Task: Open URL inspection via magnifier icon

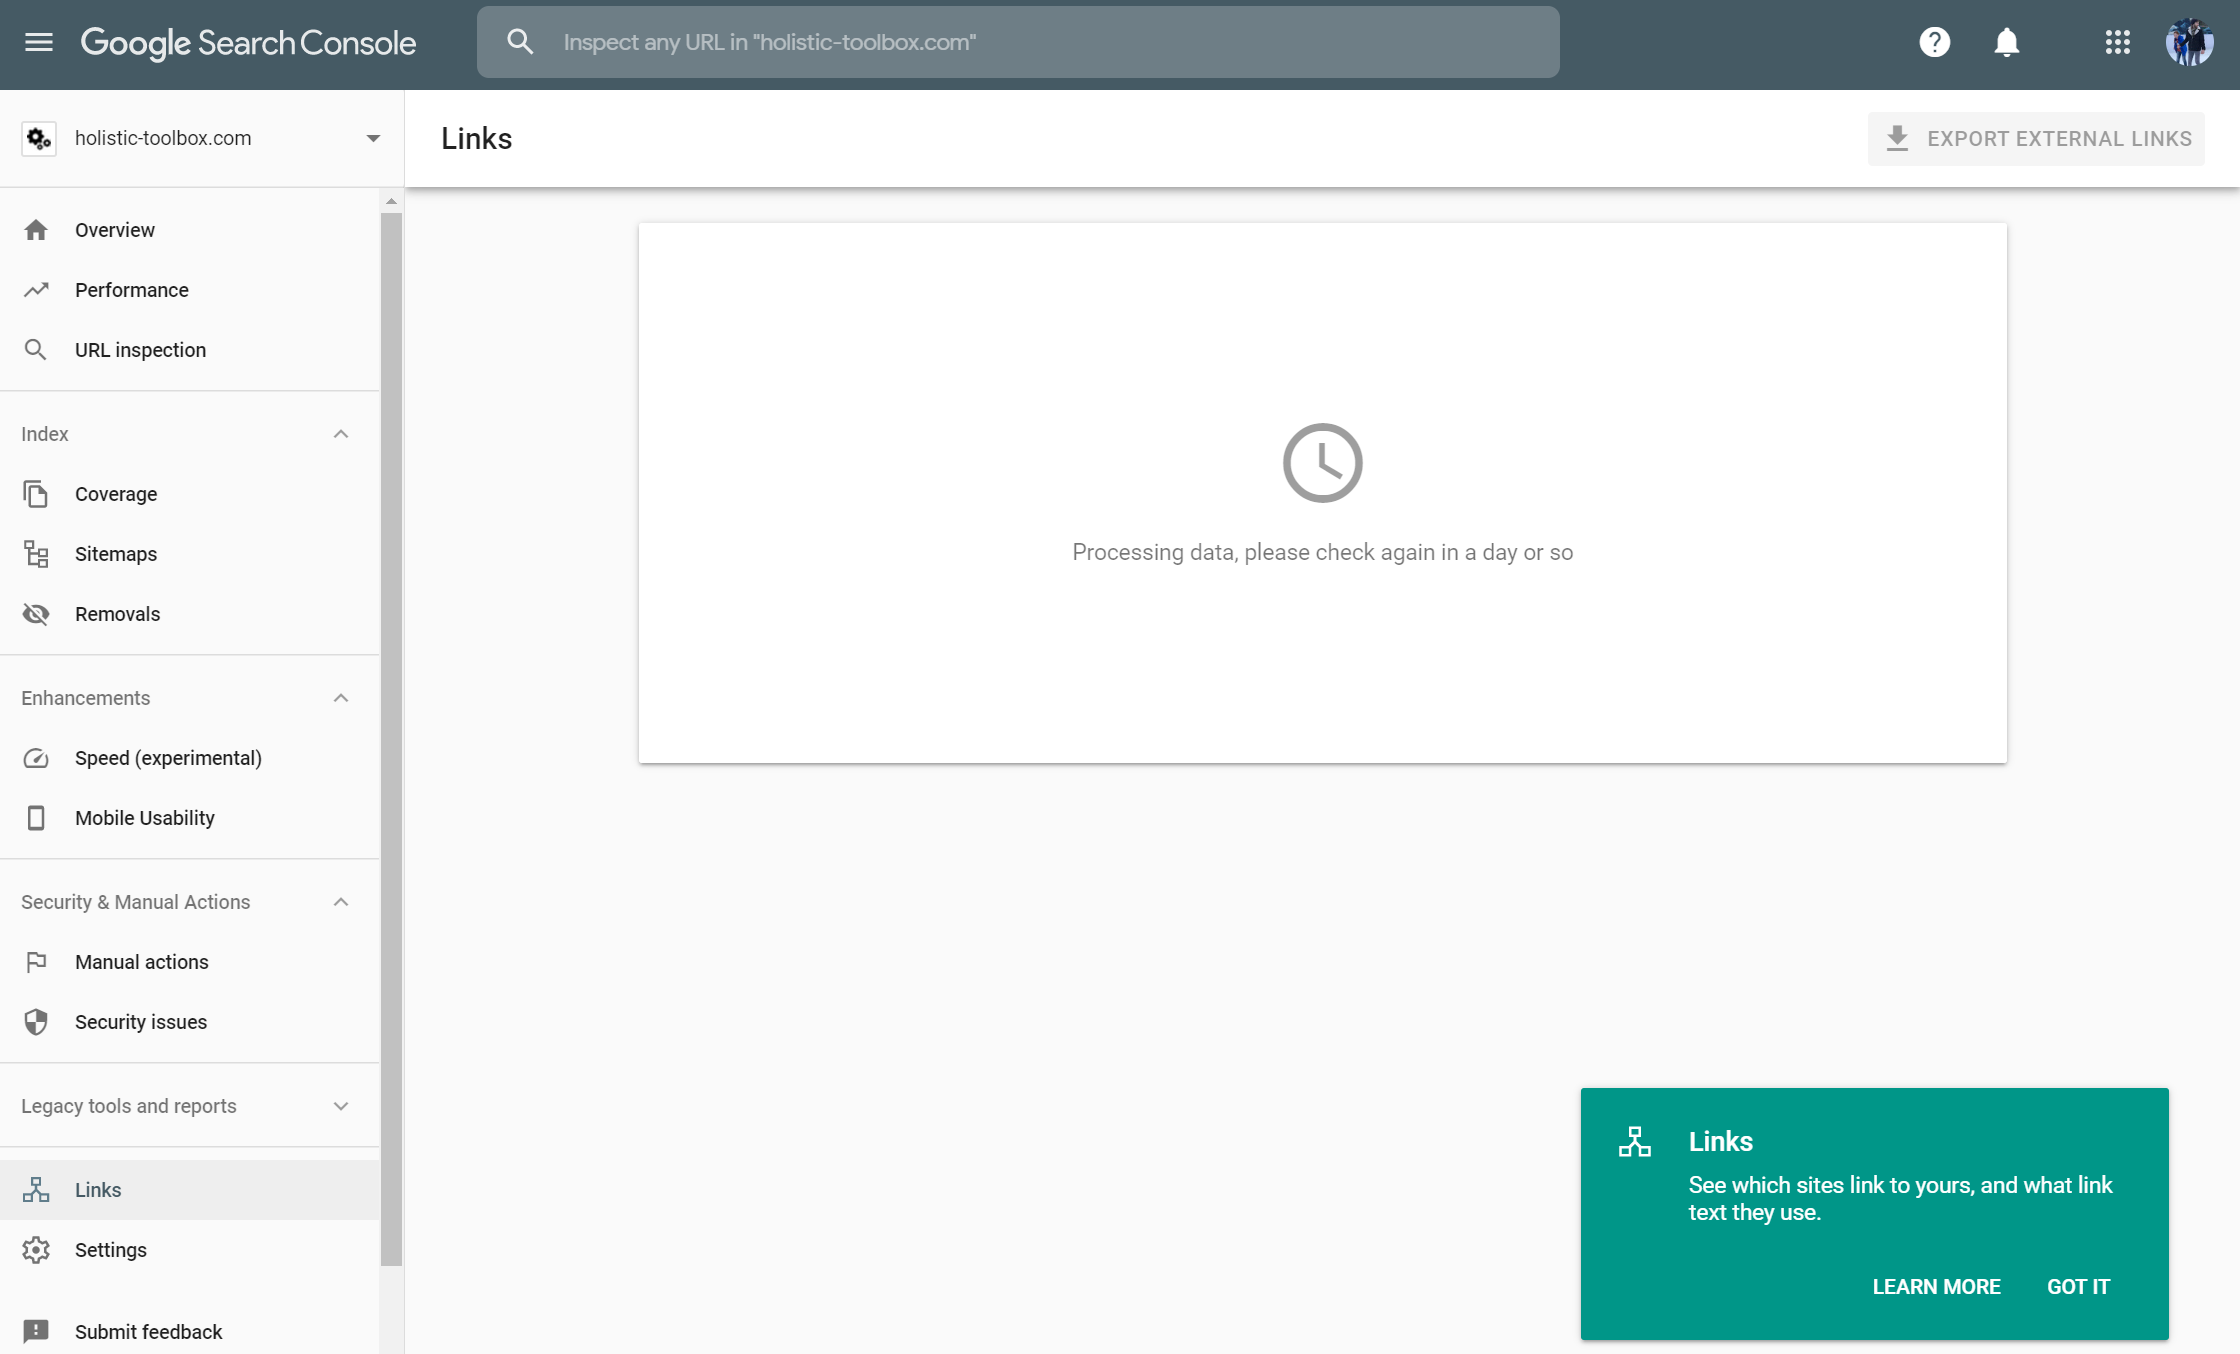Action: pos(36,349)
